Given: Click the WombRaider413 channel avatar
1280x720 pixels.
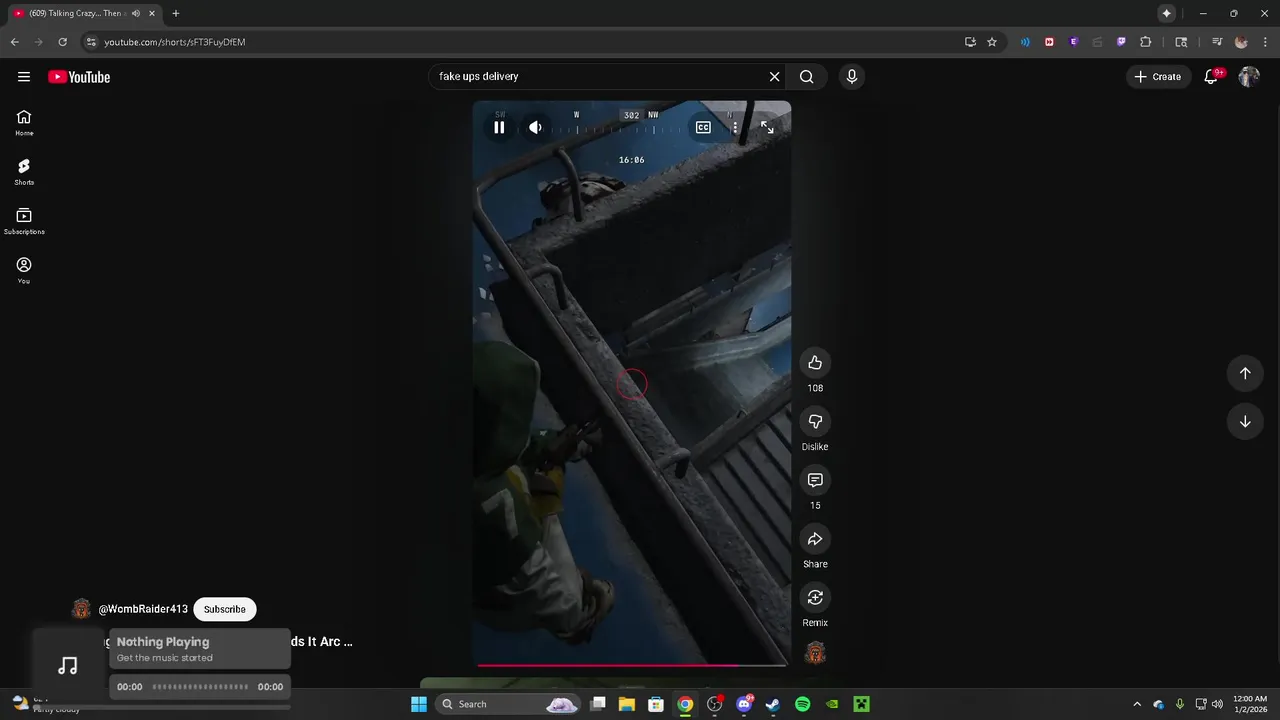Looking at the screenshot, I should click(x=82, y=609).
